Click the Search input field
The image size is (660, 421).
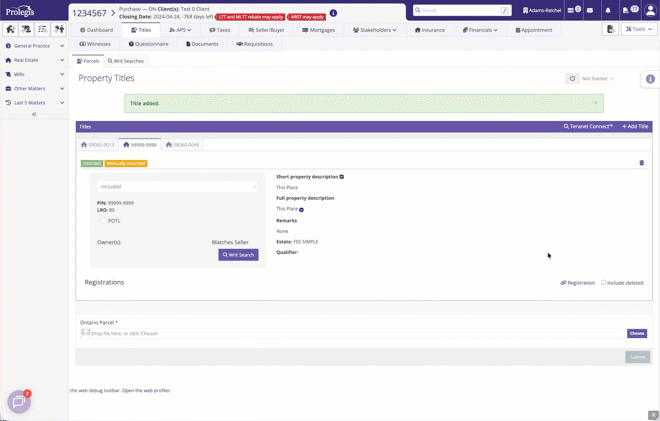462,10
